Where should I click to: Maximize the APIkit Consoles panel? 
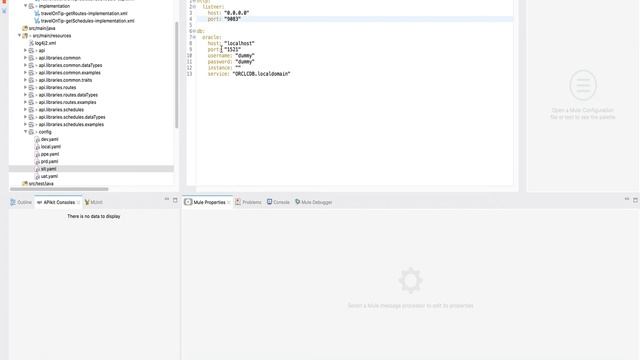(x=175, y=200)
